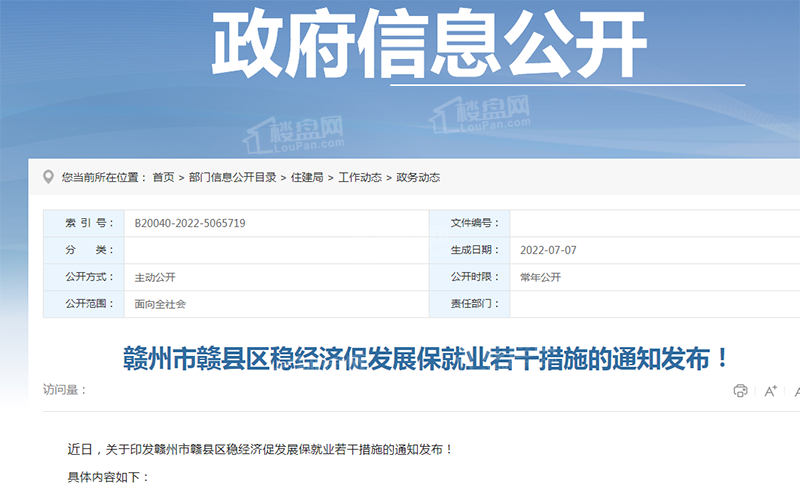Image resolution: width=800 pixels, height=489 pixels.
Task: Select index number B20040-2022-5065719
Action: pyautogui.click(x=190, y=223)
